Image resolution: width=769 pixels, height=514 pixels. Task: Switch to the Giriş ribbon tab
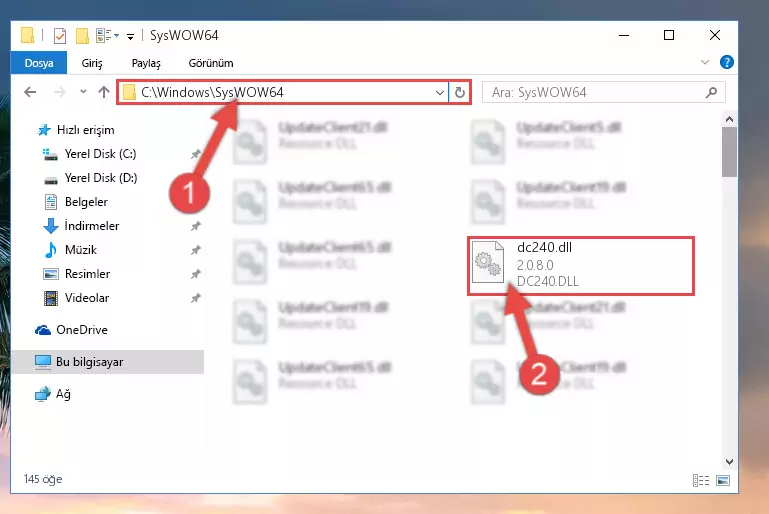click(x=92, y=63)
